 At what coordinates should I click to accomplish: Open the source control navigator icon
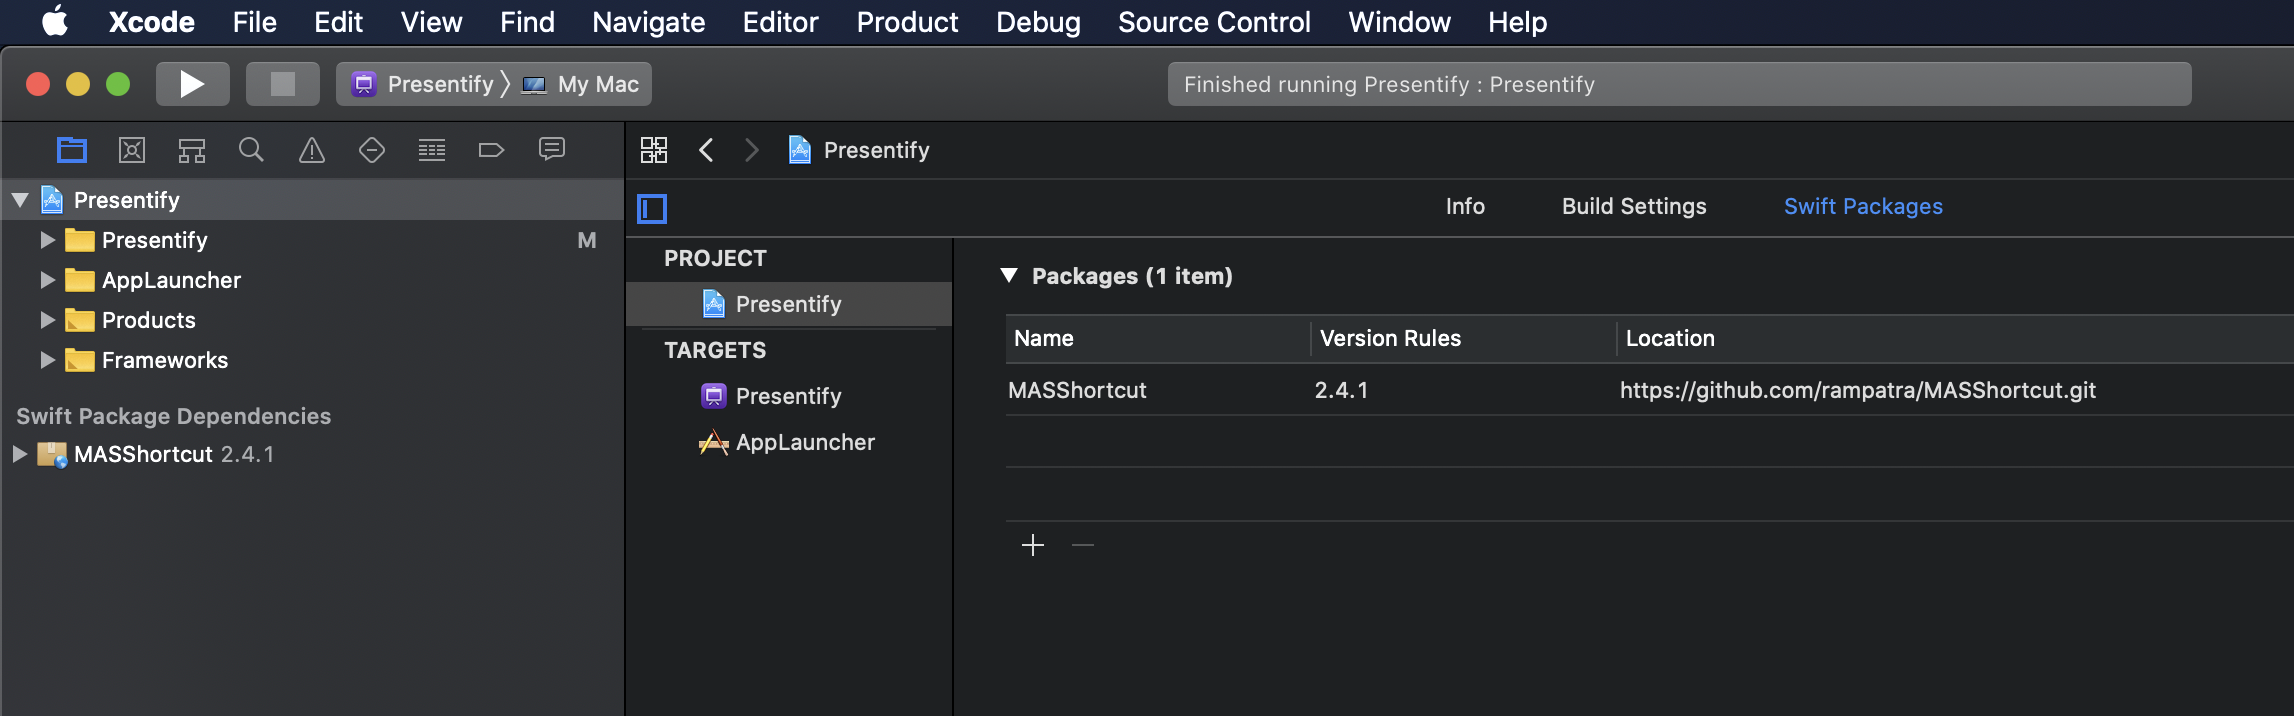click(132, 150)
